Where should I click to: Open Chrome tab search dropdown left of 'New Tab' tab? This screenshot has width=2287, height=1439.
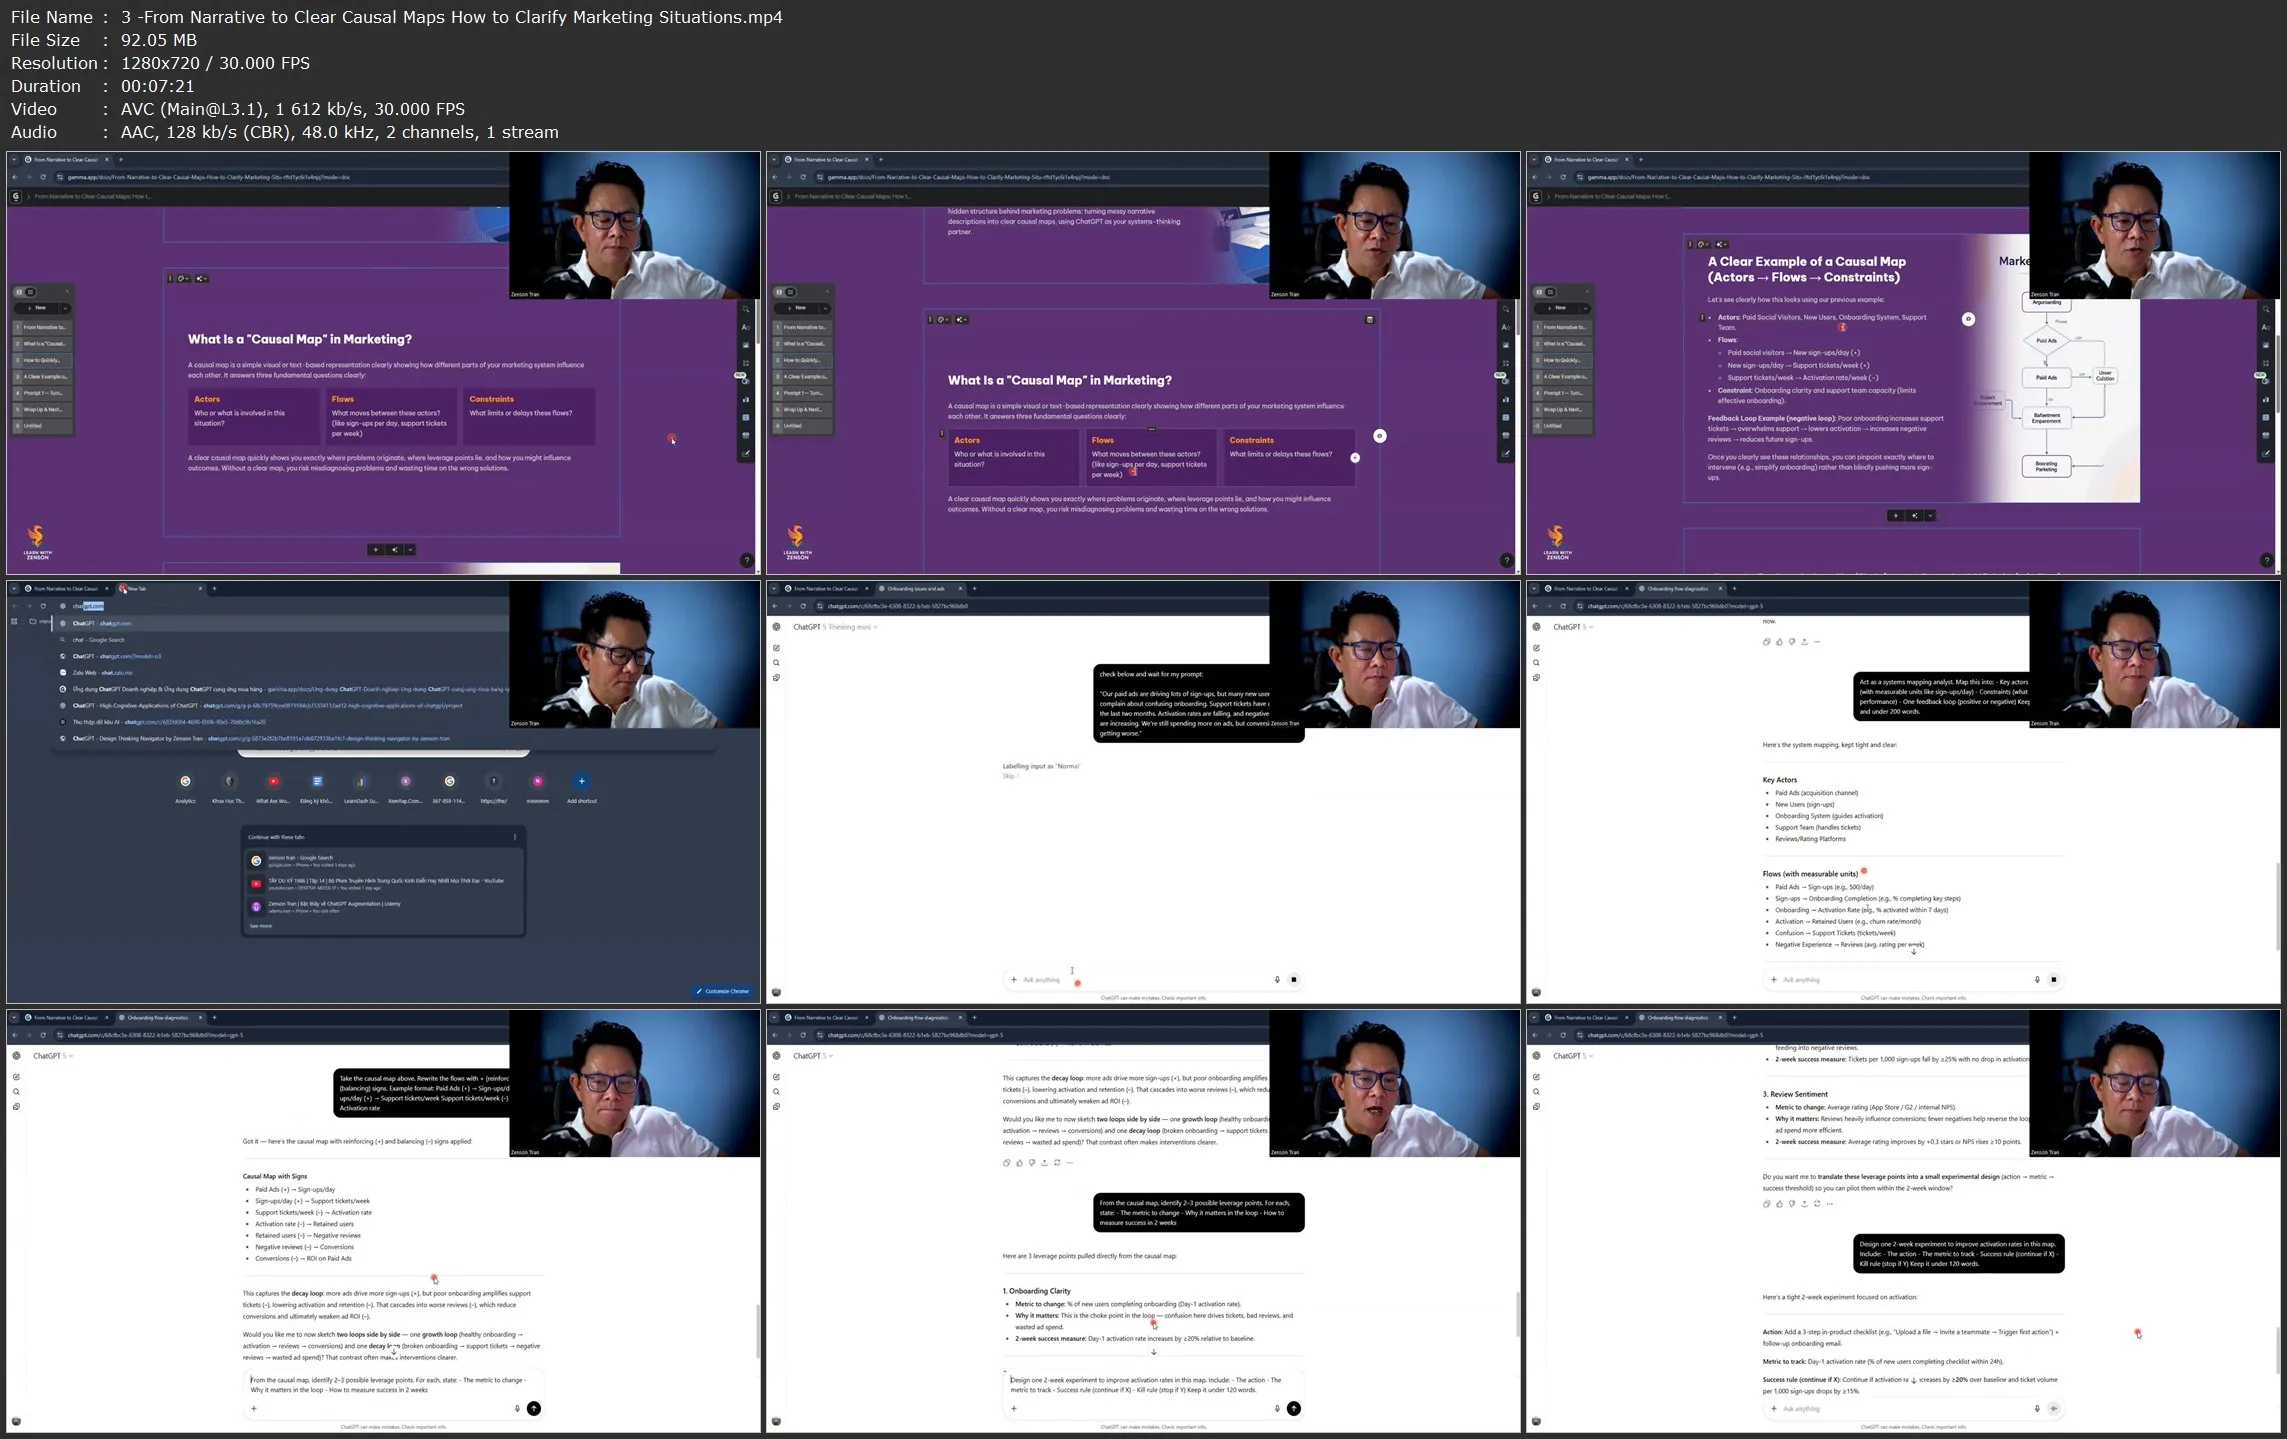14,589
